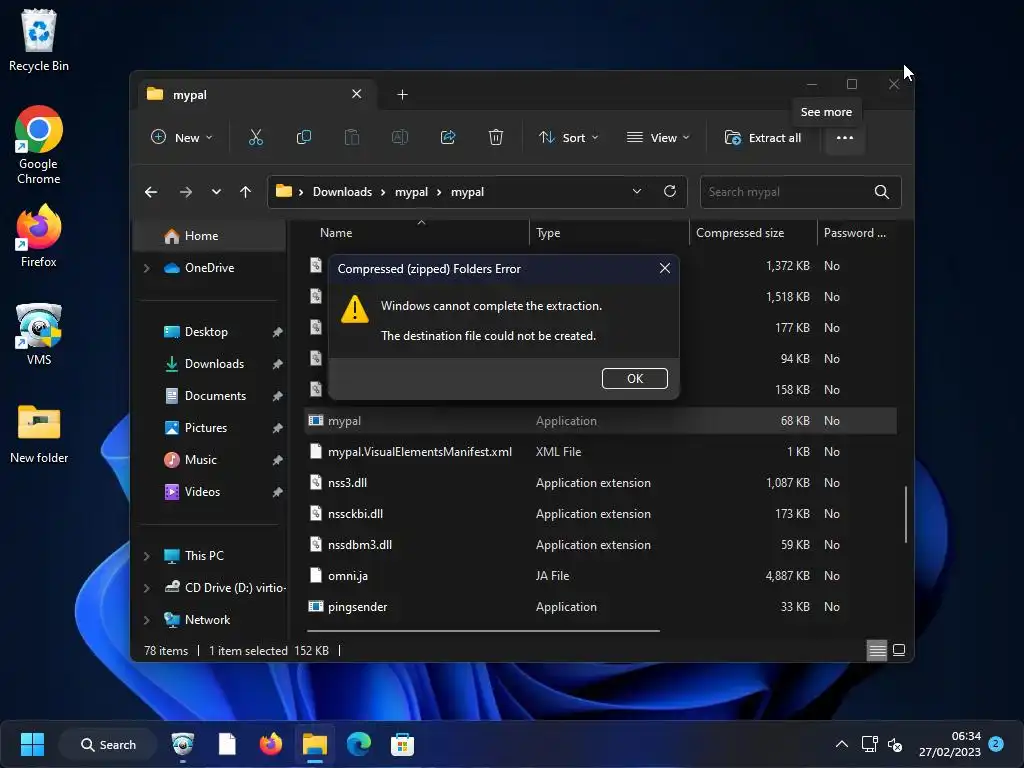Close the Compressed Folders Error dialog
The image size is (1024, 768).
coord(665,268)
